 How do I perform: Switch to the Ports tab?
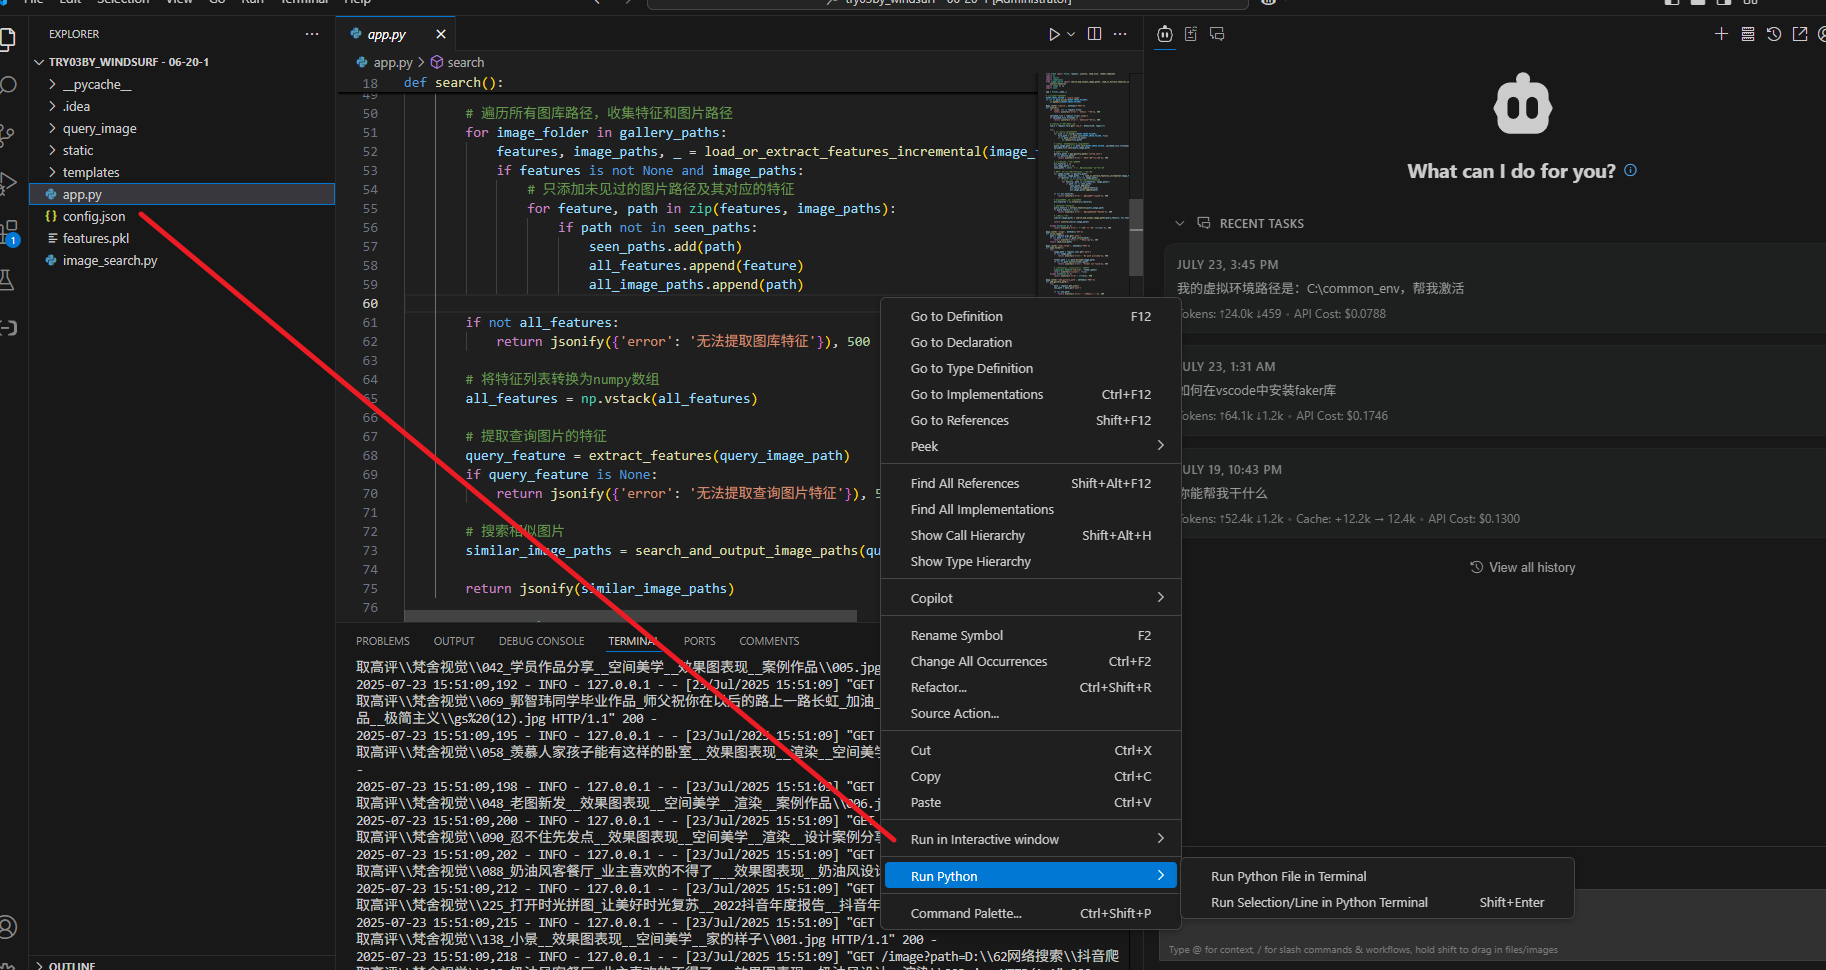click(699, 641)
